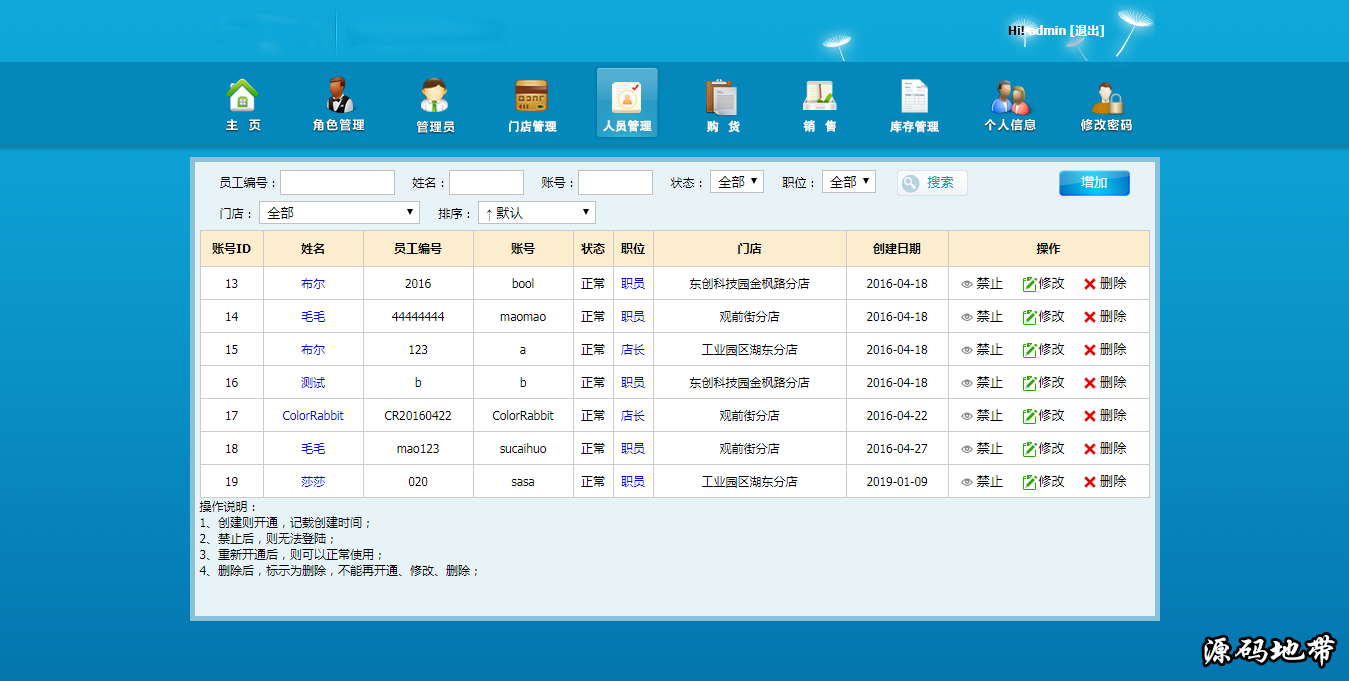Open name link 莎莎 in row 19
This screenshot has height=681, width=1349.
(x=313, y=482)
